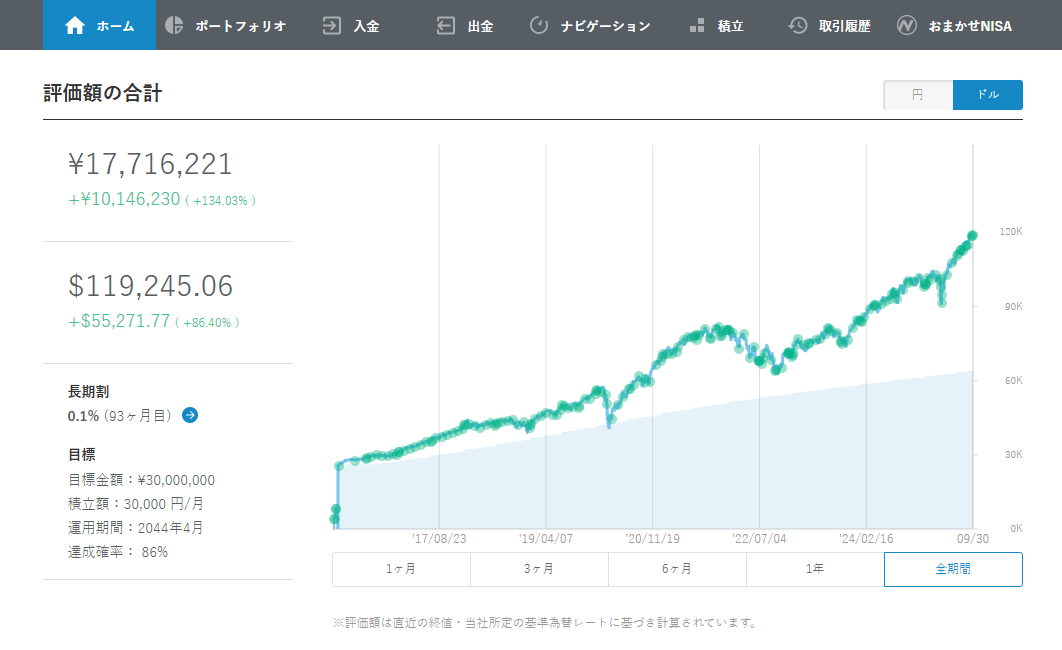The height and width of the screenshot is (650, 1062).
Task: Select the latest data point near 09/30
Action: [x=970, y=234]
